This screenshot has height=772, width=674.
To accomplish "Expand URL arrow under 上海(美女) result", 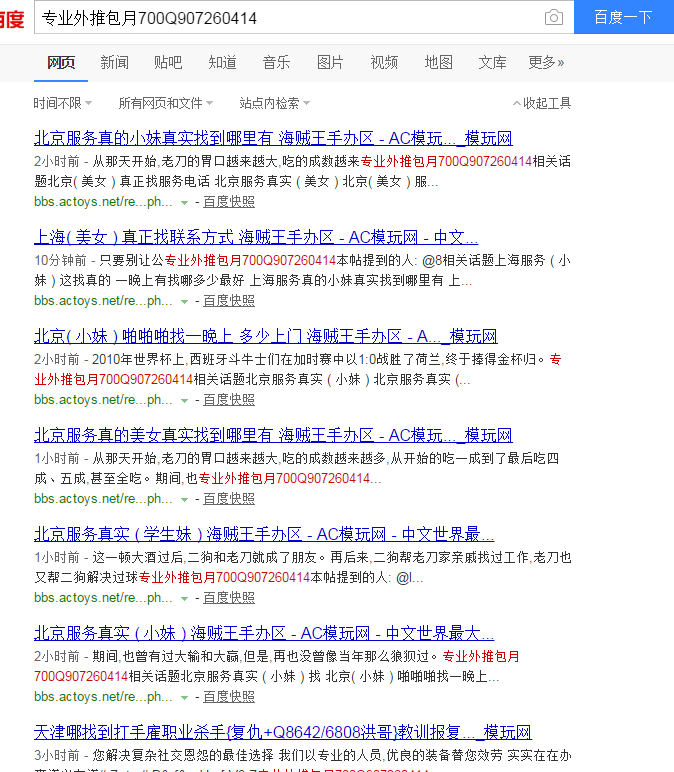I will [184, 302].
